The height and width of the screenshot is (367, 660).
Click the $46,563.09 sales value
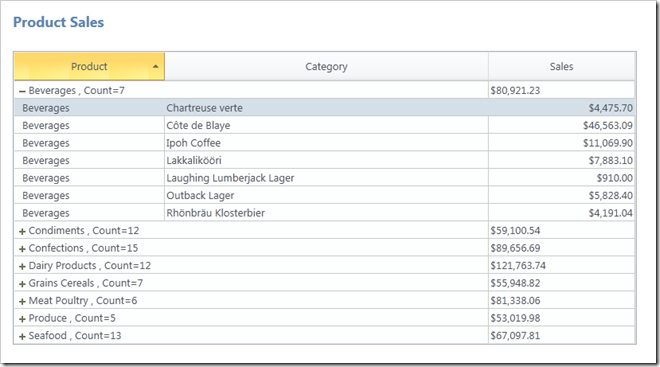click(x=607, y=125)
